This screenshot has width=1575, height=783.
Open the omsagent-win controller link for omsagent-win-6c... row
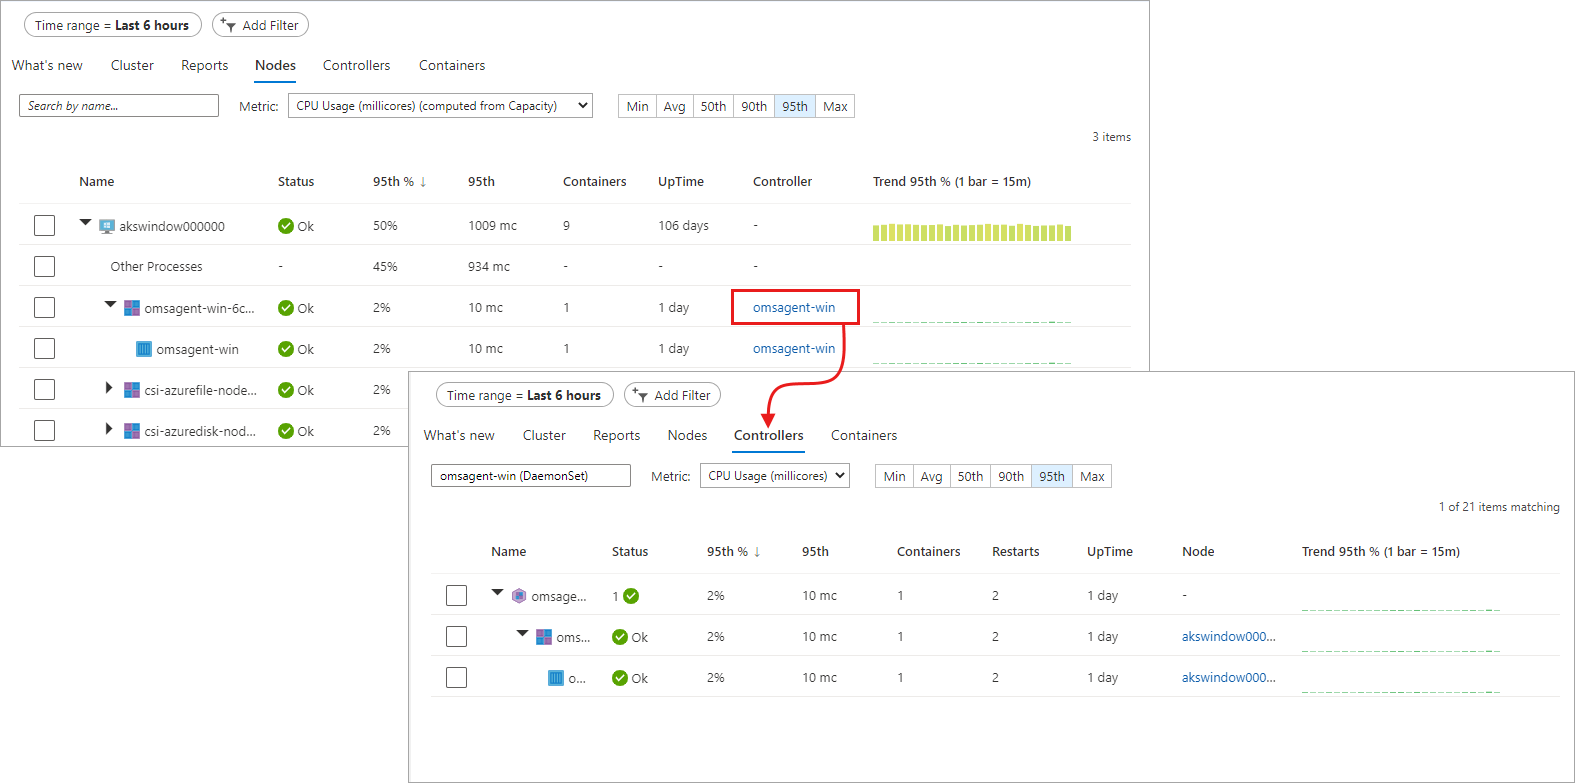[x=794, y=308]
